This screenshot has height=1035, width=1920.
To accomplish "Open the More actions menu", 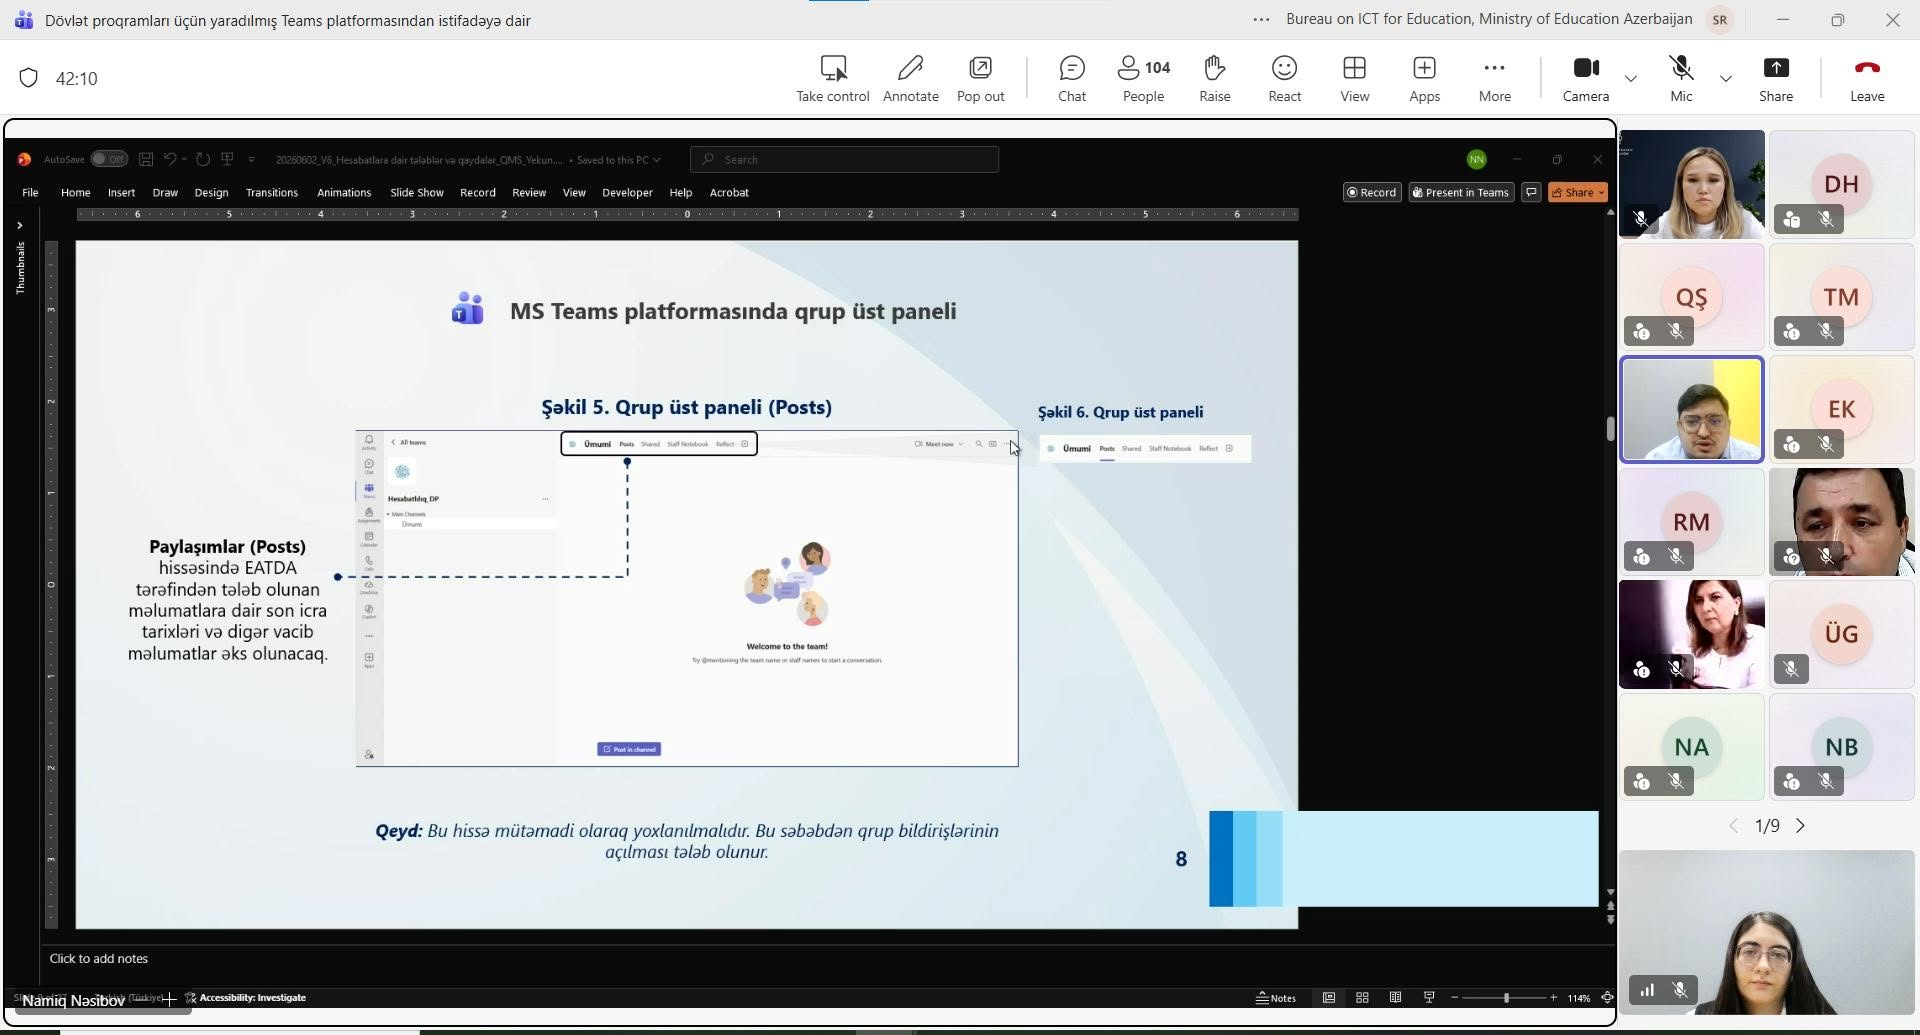I will click(1494, 79).
